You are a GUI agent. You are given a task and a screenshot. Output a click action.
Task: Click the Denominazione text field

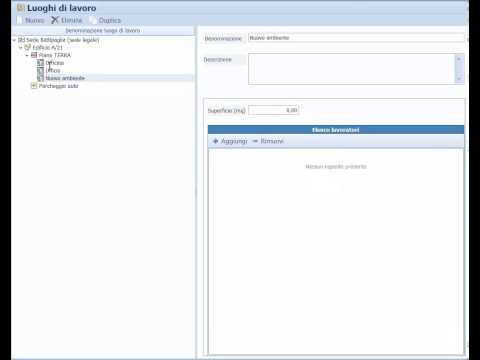[x=356, y=38]
